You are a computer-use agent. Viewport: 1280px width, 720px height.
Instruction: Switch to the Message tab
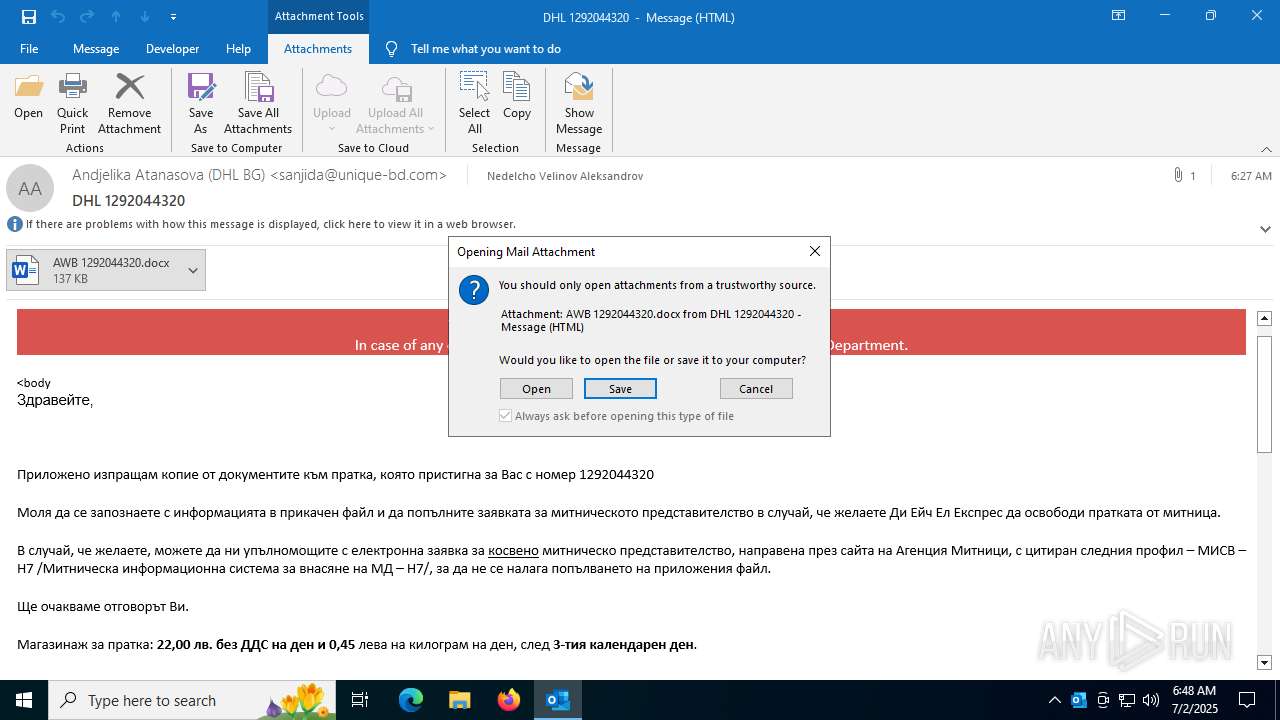[96, 49]
